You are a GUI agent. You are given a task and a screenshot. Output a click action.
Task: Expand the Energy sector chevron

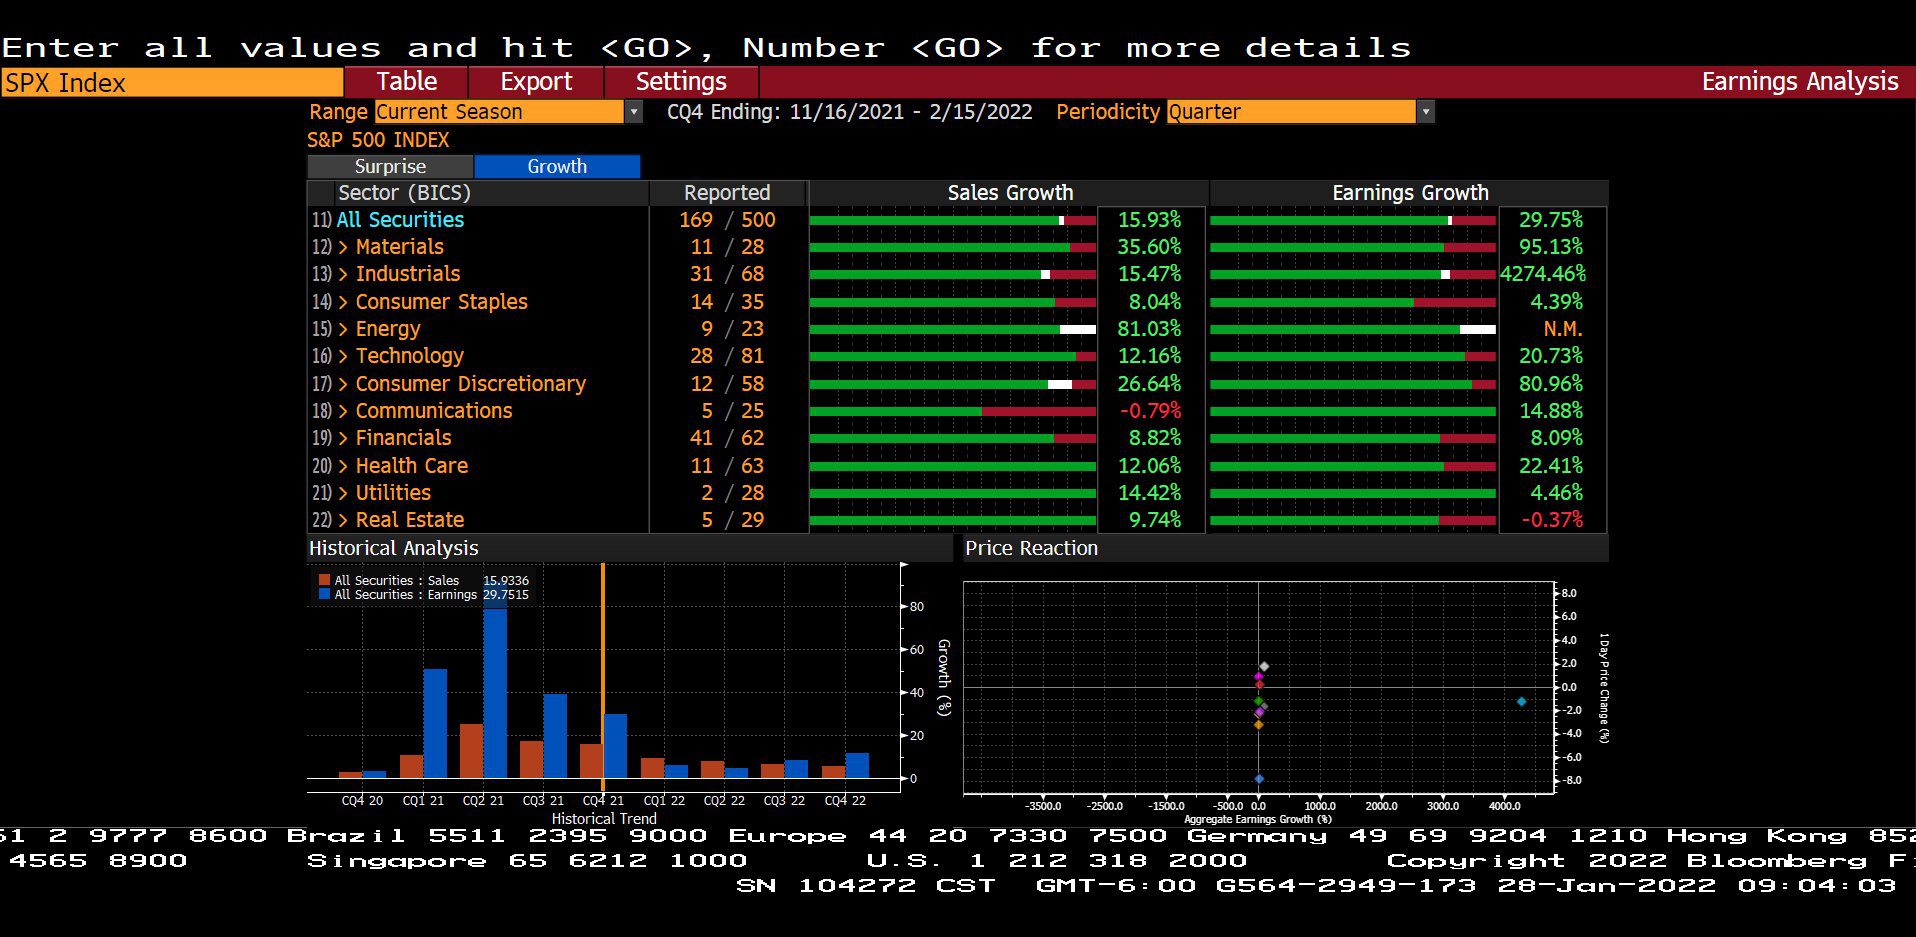(343, 329)
